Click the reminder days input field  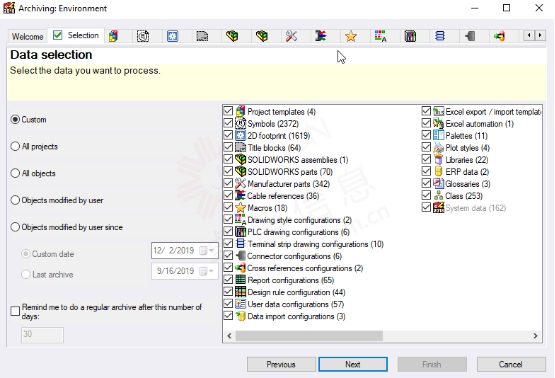tap(42, 335)
